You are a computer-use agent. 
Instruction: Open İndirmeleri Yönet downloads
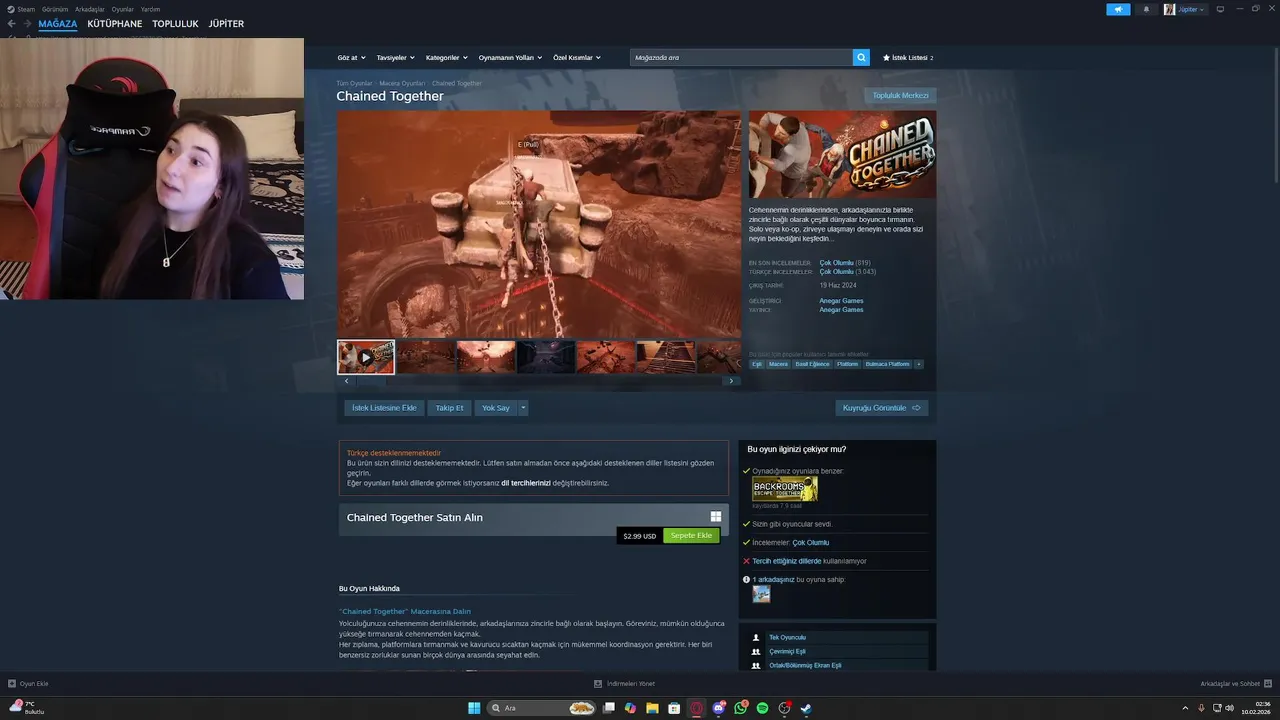click(x=624, y=684)
